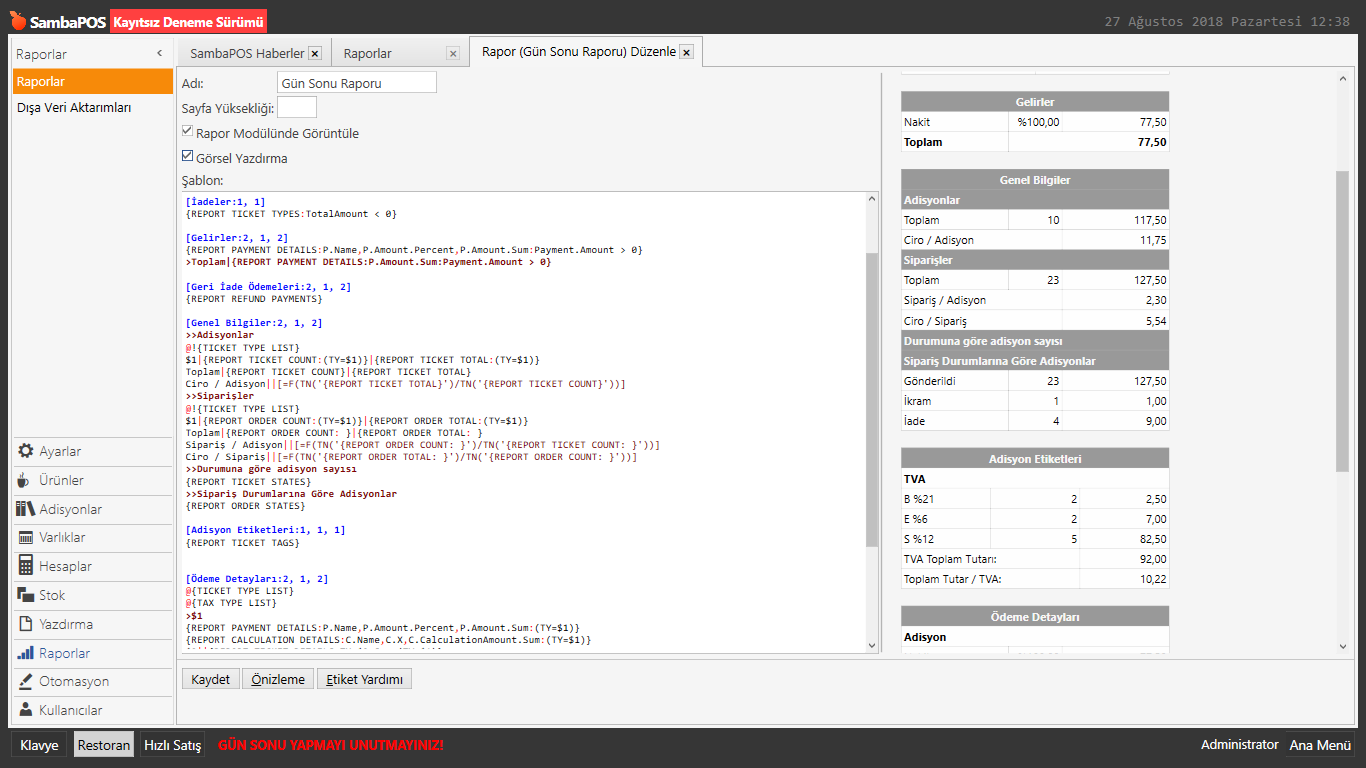Screen dimensions: 1366x768
Task: Click the template editor scrollbar down arrow
Action: (872, 646)
